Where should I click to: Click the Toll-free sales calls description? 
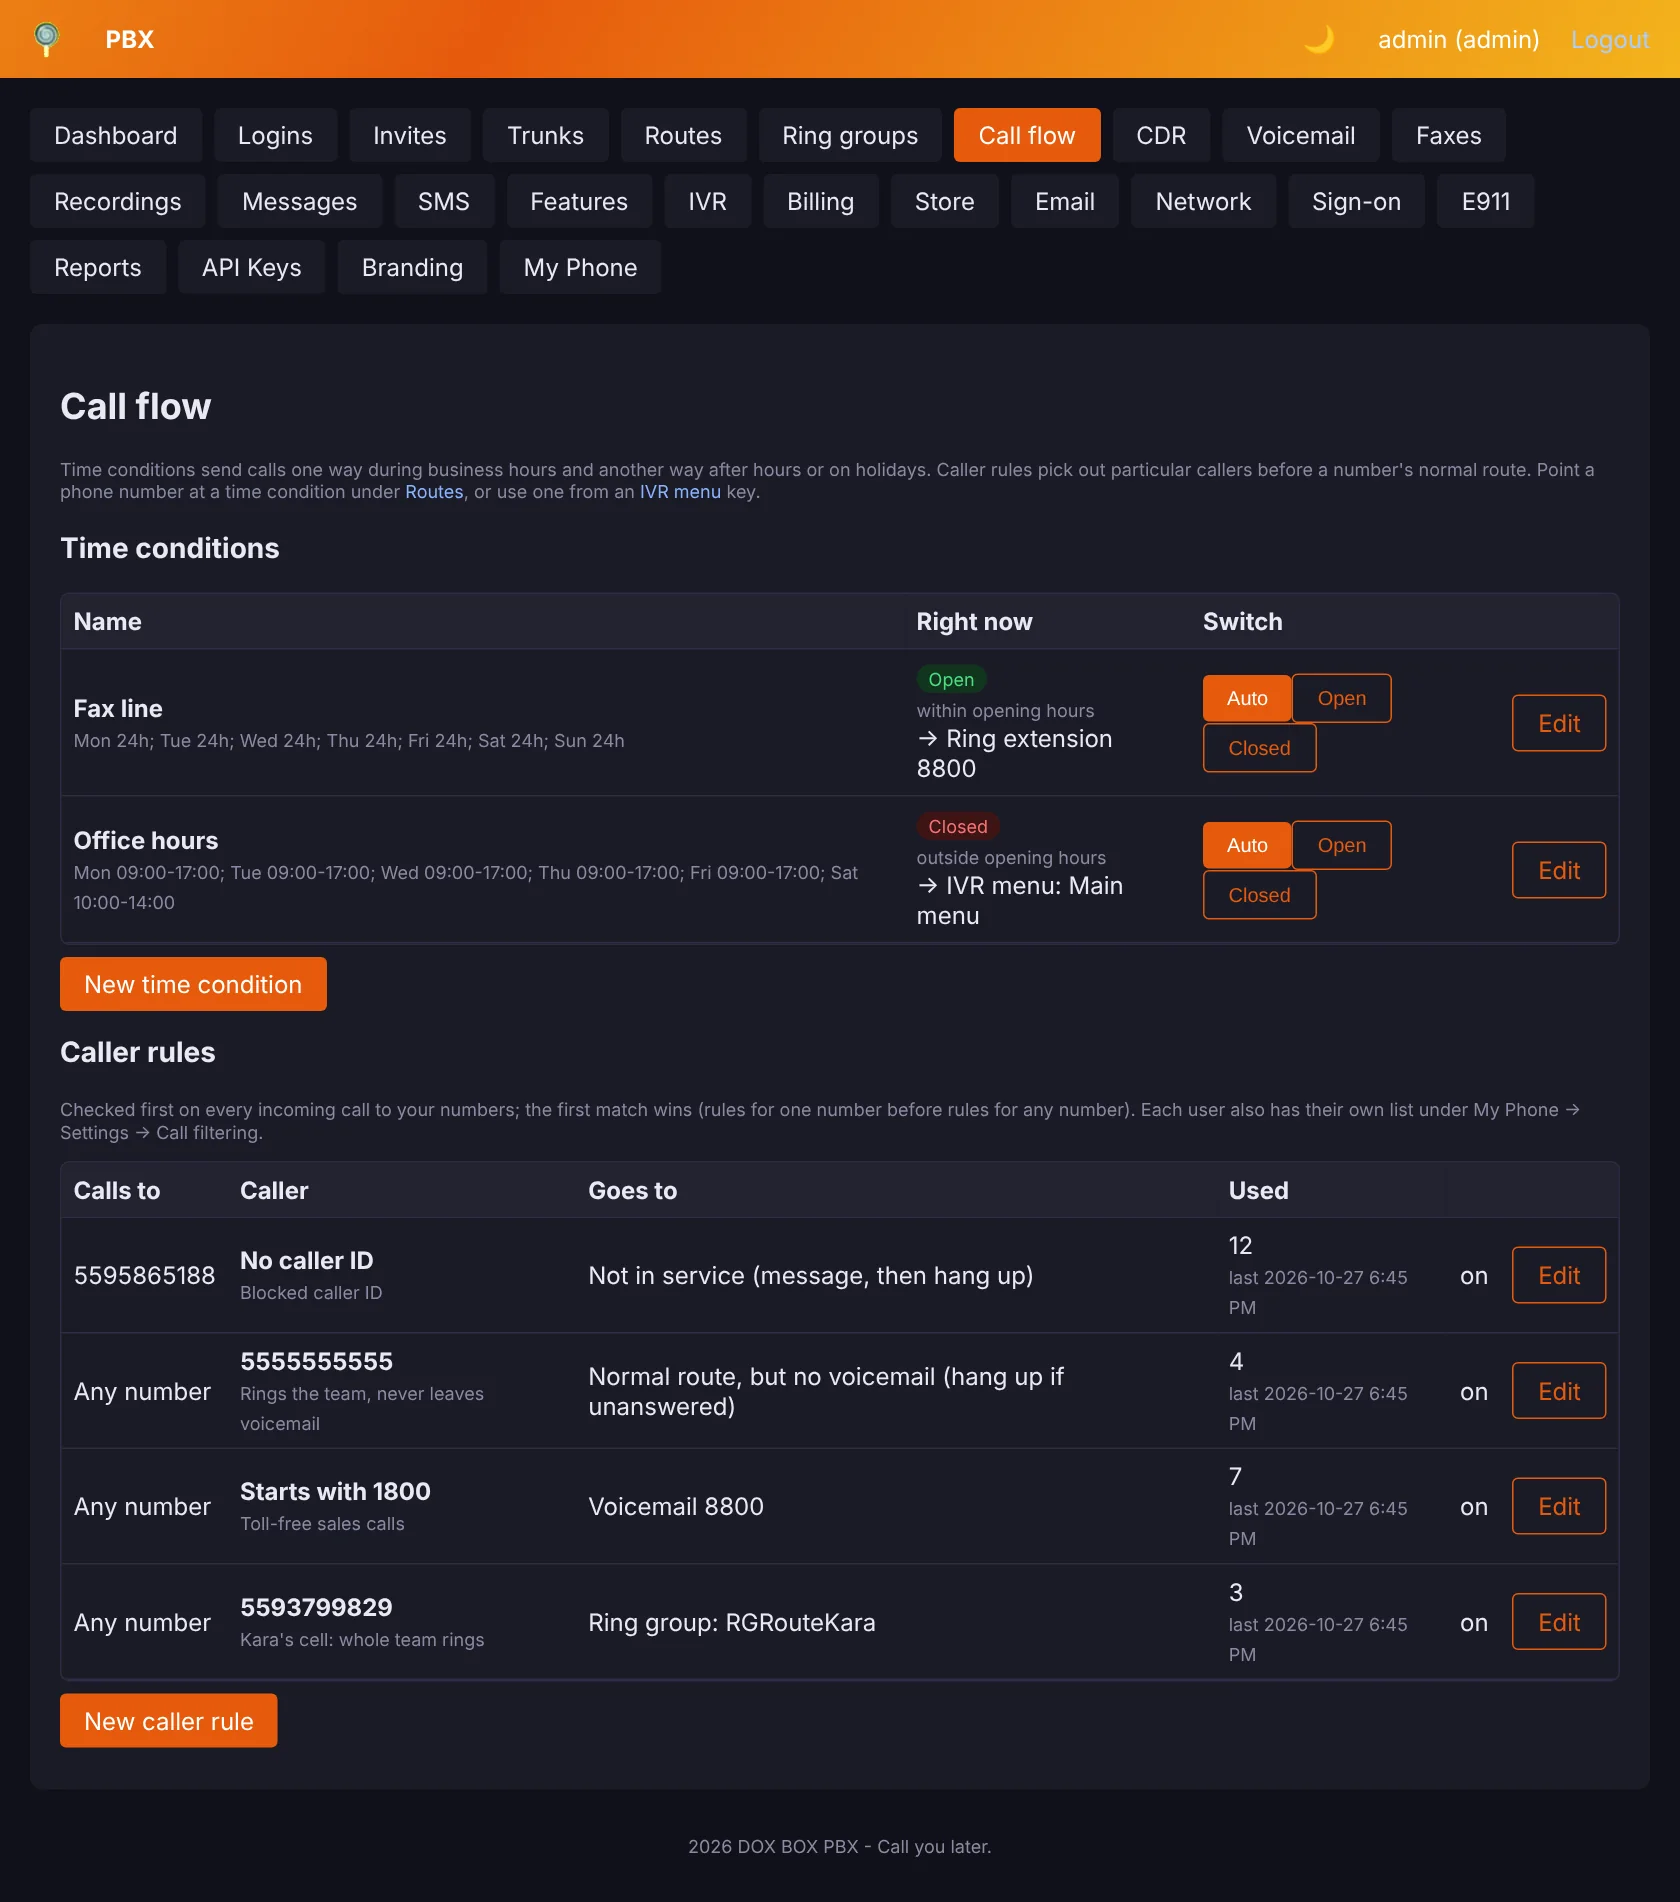[x=322, y=1524]
